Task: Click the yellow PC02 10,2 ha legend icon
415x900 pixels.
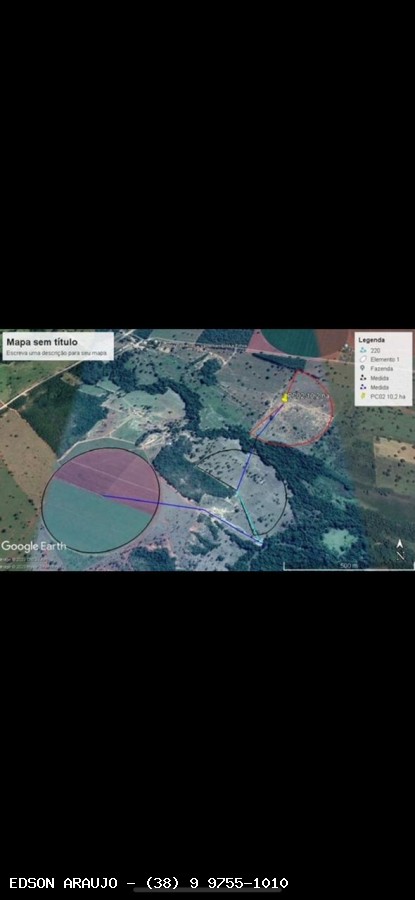Action: [363, 397]
